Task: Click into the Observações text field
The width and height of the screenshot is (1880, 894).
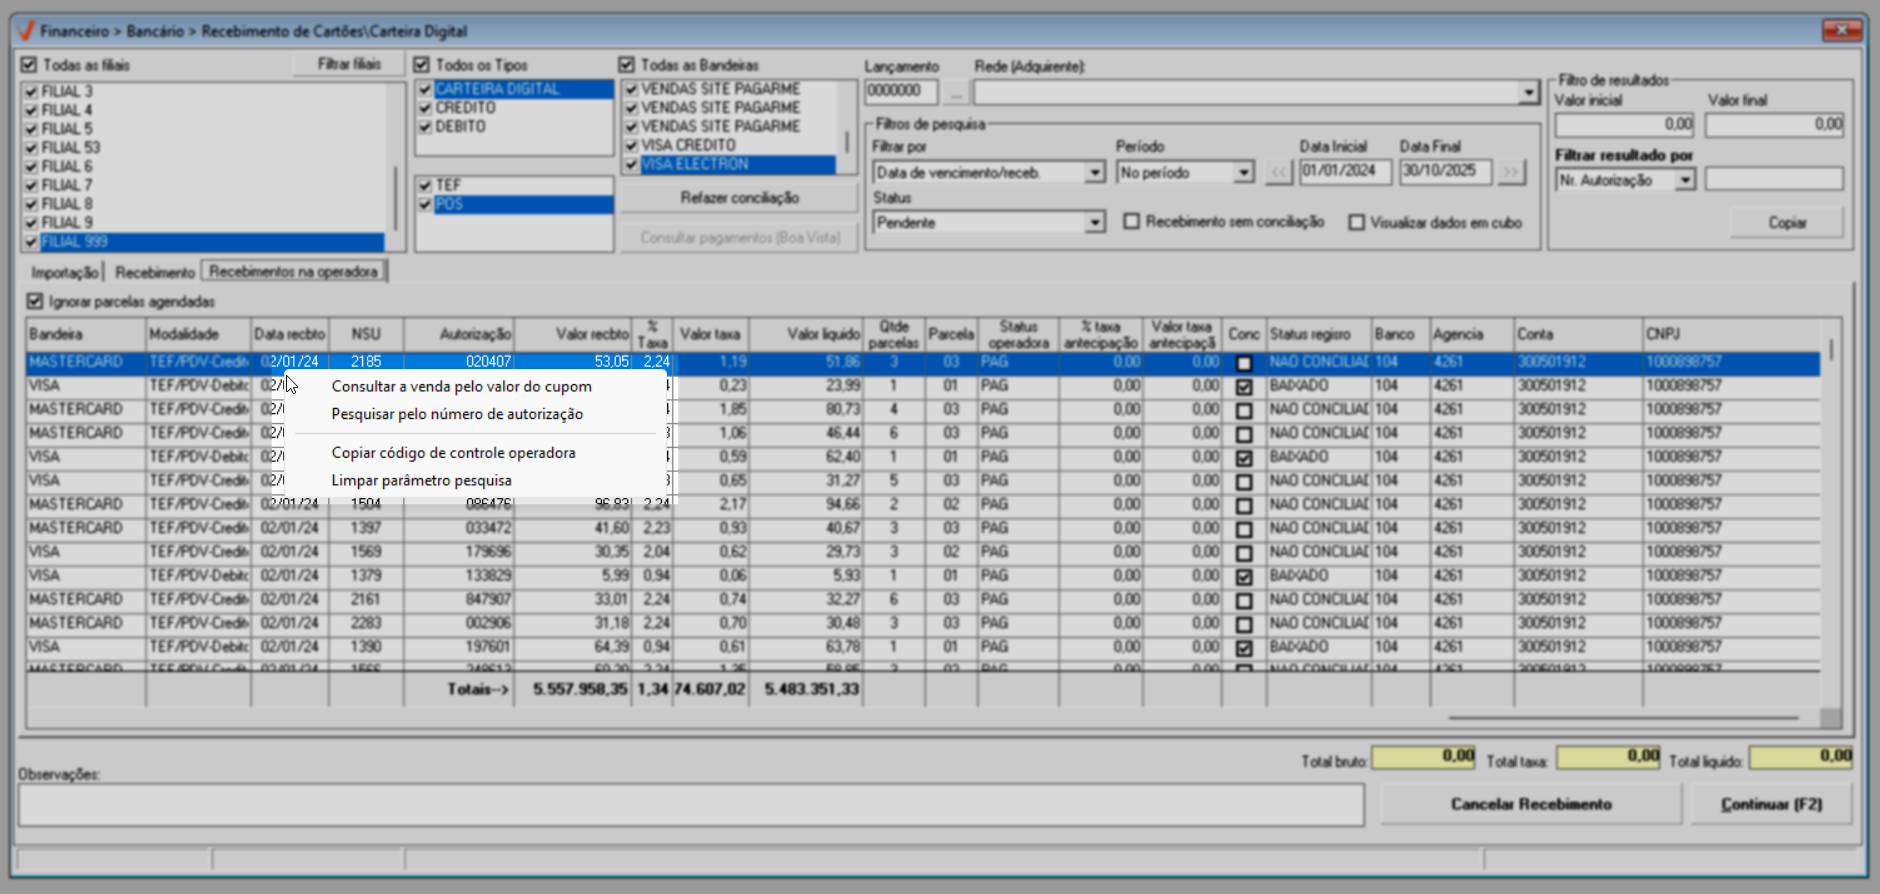Action: 690,805
